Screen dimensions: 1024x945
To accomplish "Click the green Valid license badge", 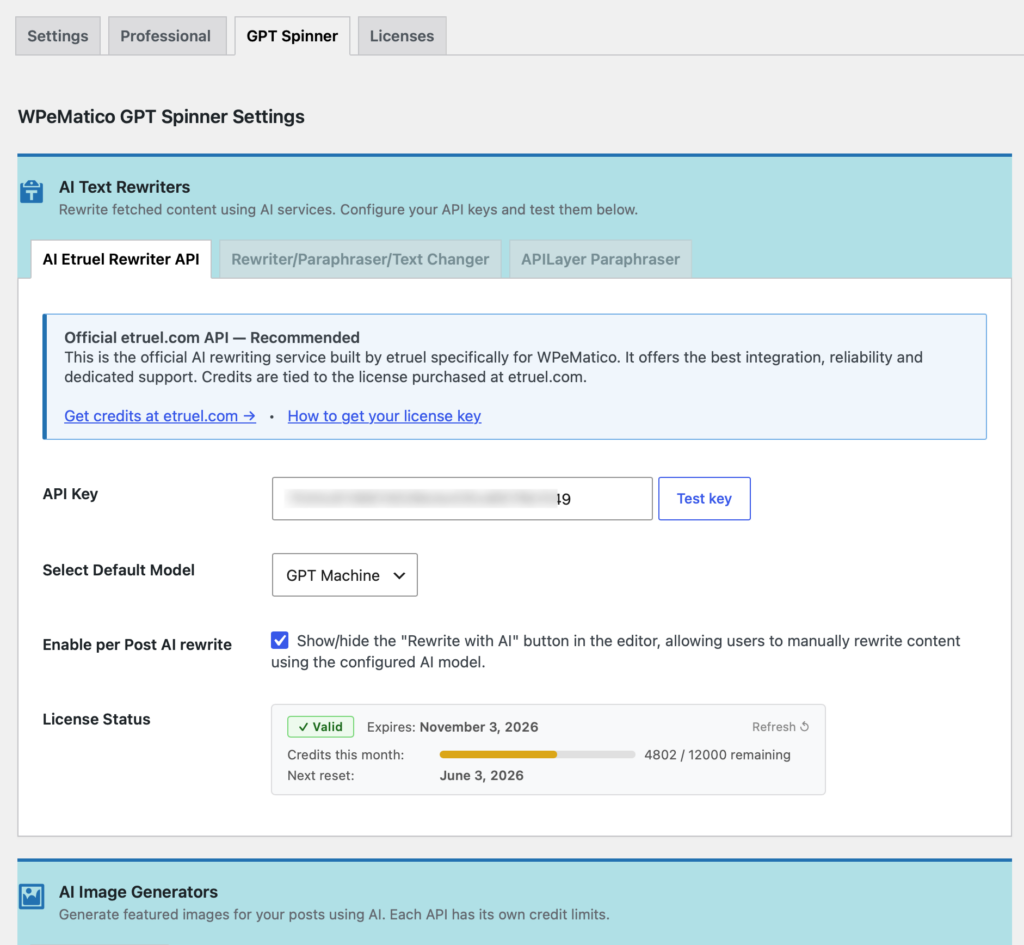I will 321,727.
